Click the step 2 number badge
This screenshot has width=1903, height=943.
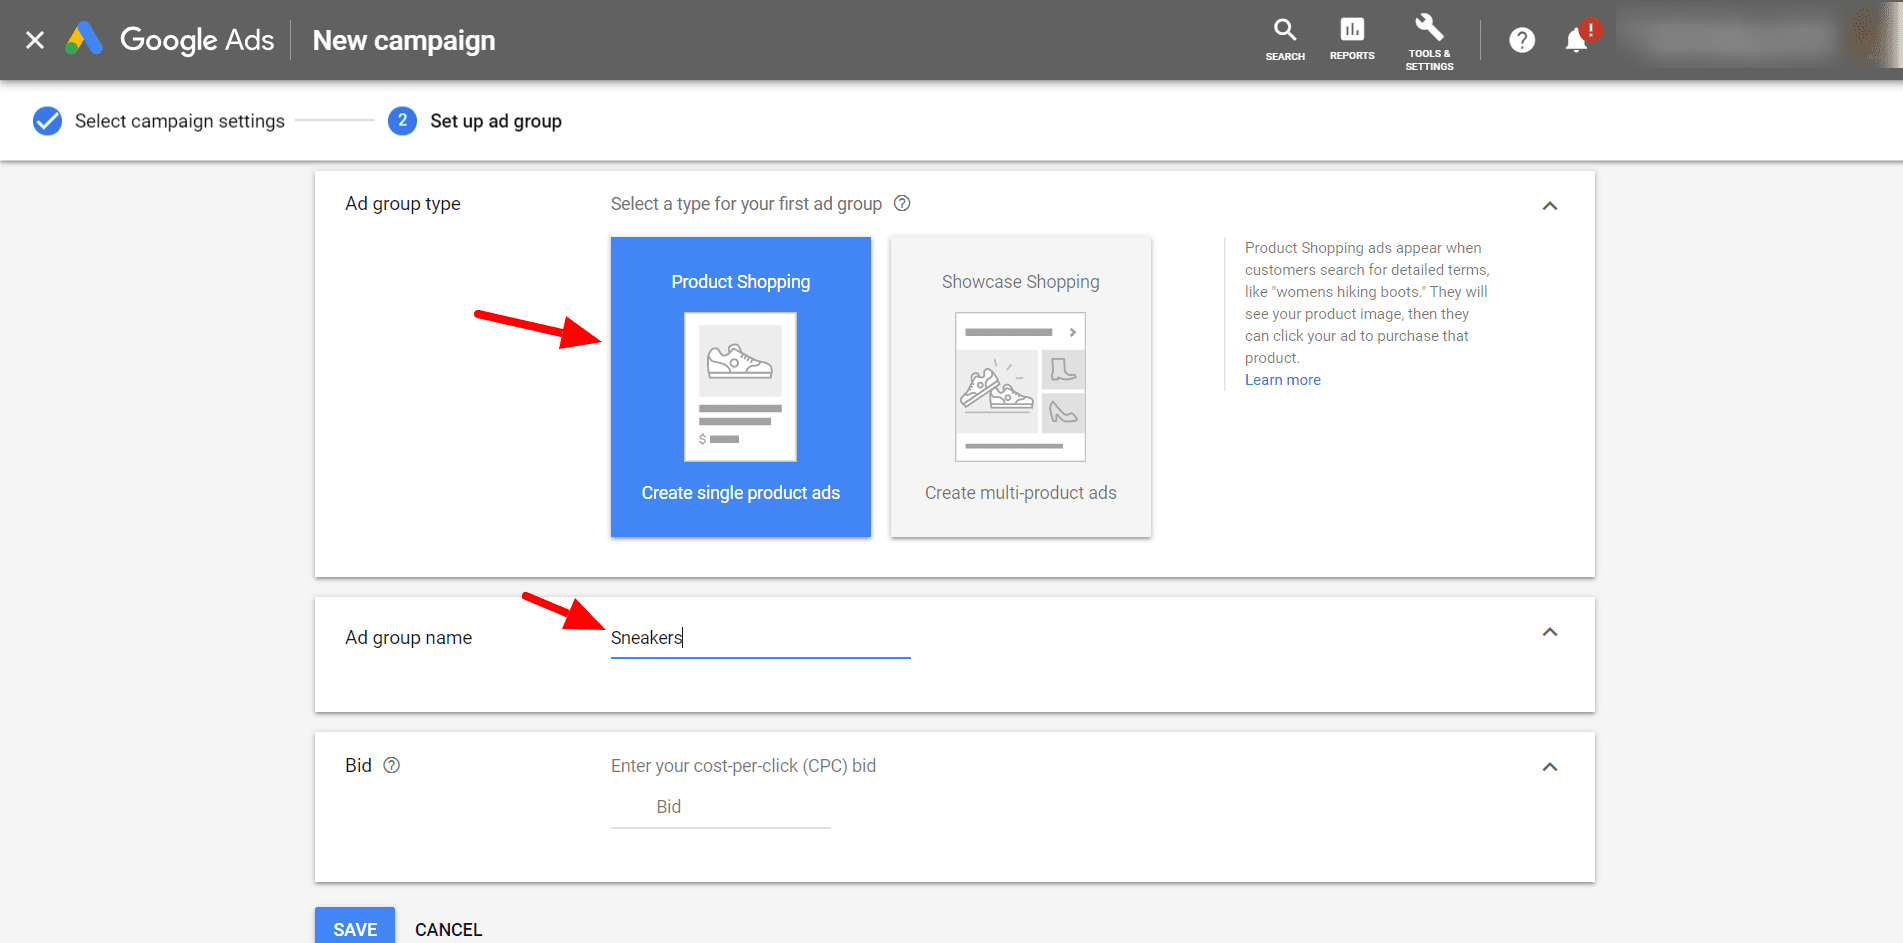pyautogui.click(x=402, y=121)
